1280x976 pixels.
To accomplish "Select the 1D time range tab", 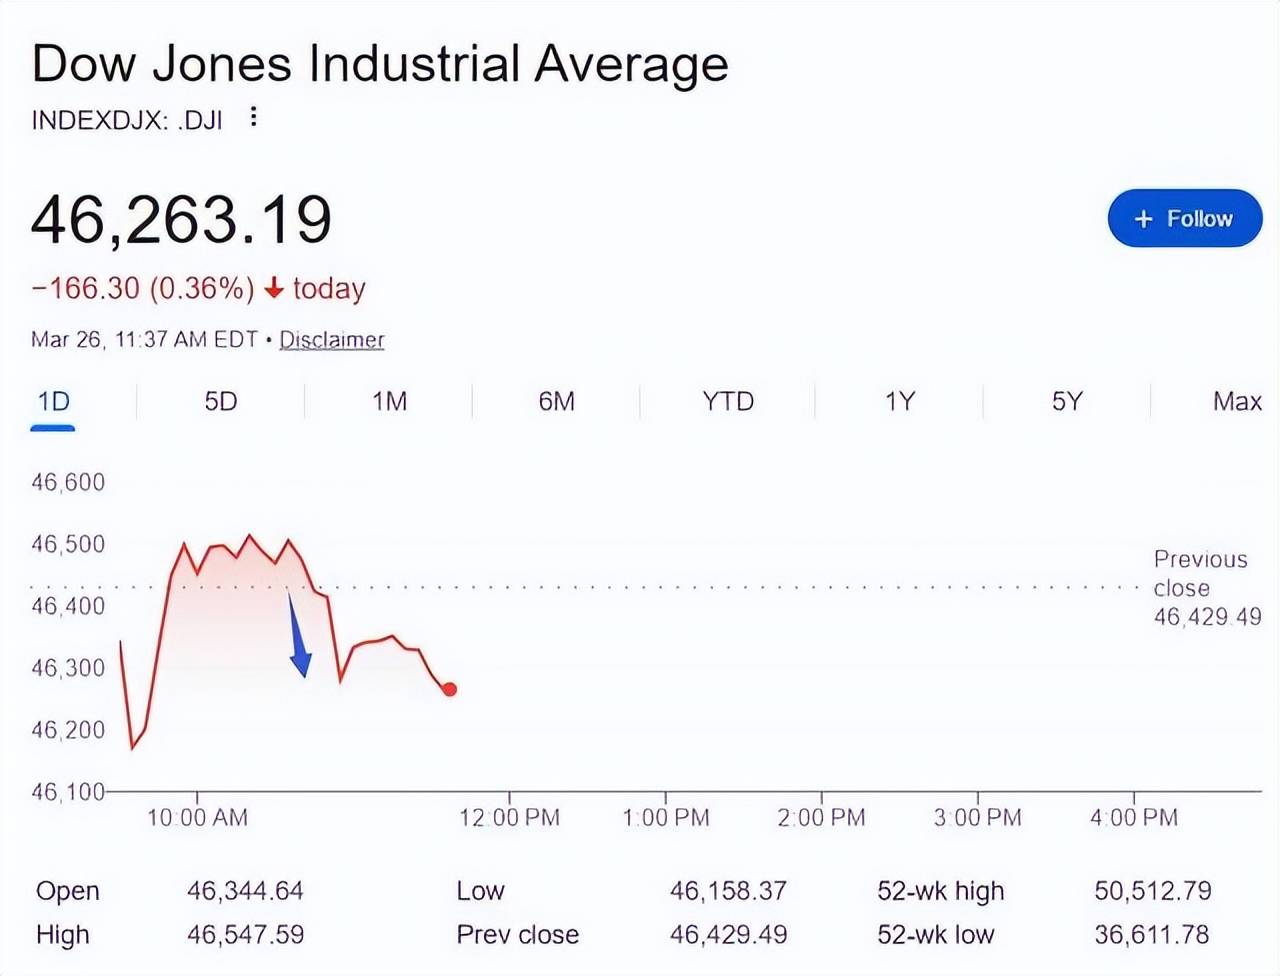I will (x=53, y=402).
